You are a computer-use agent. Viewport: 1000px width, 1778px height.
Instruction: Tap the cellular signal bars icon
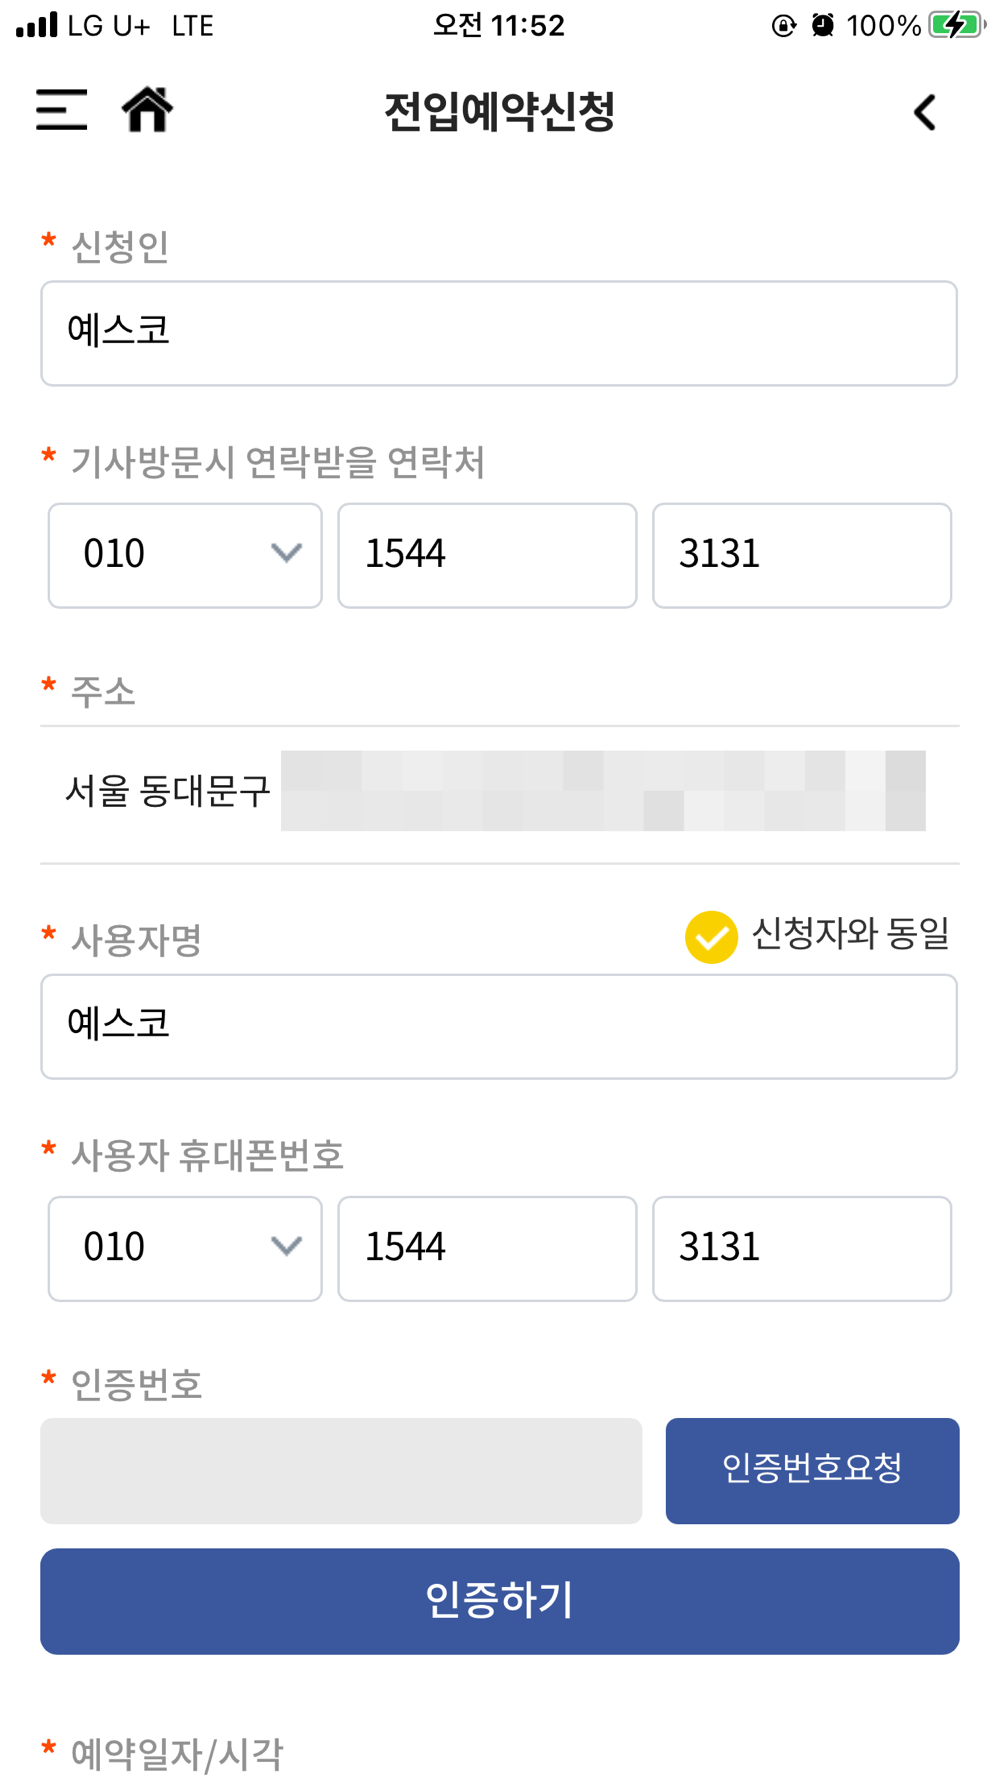pyautogui.click(x=36, y=25)
